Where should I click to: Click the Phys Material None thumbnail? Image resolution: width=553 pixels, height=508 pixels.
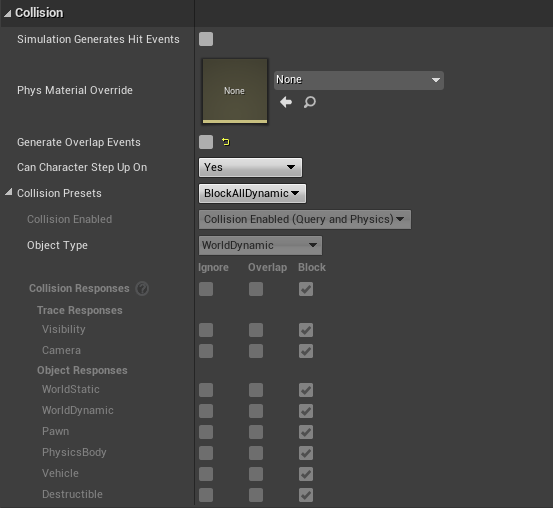point(235,91)
